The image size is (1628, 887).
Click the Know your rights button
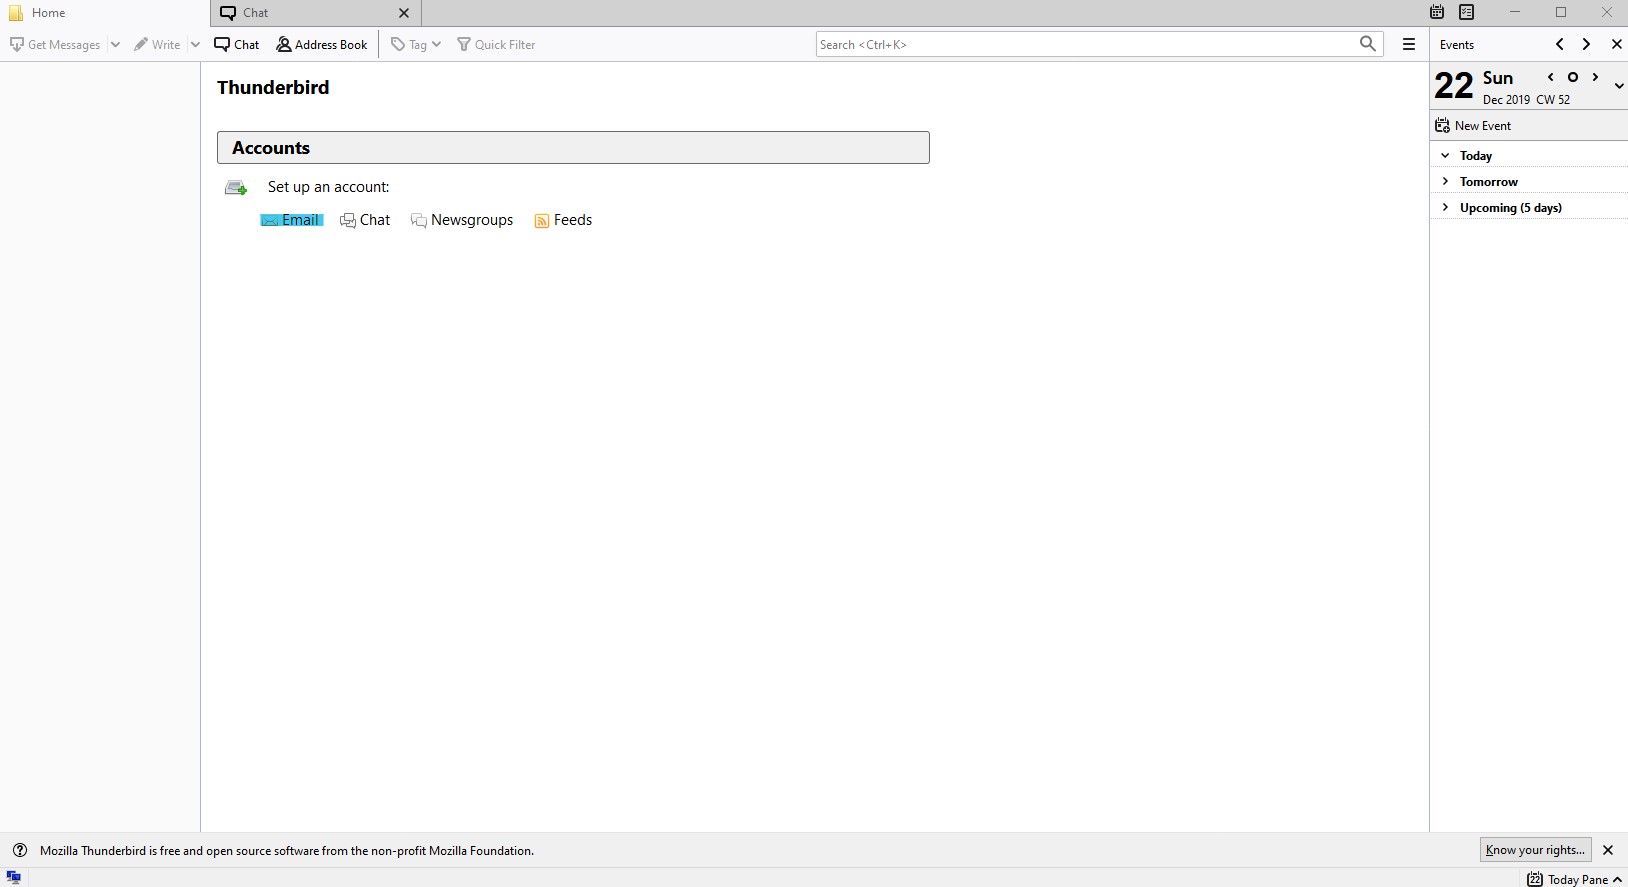tap(1535, 850)
